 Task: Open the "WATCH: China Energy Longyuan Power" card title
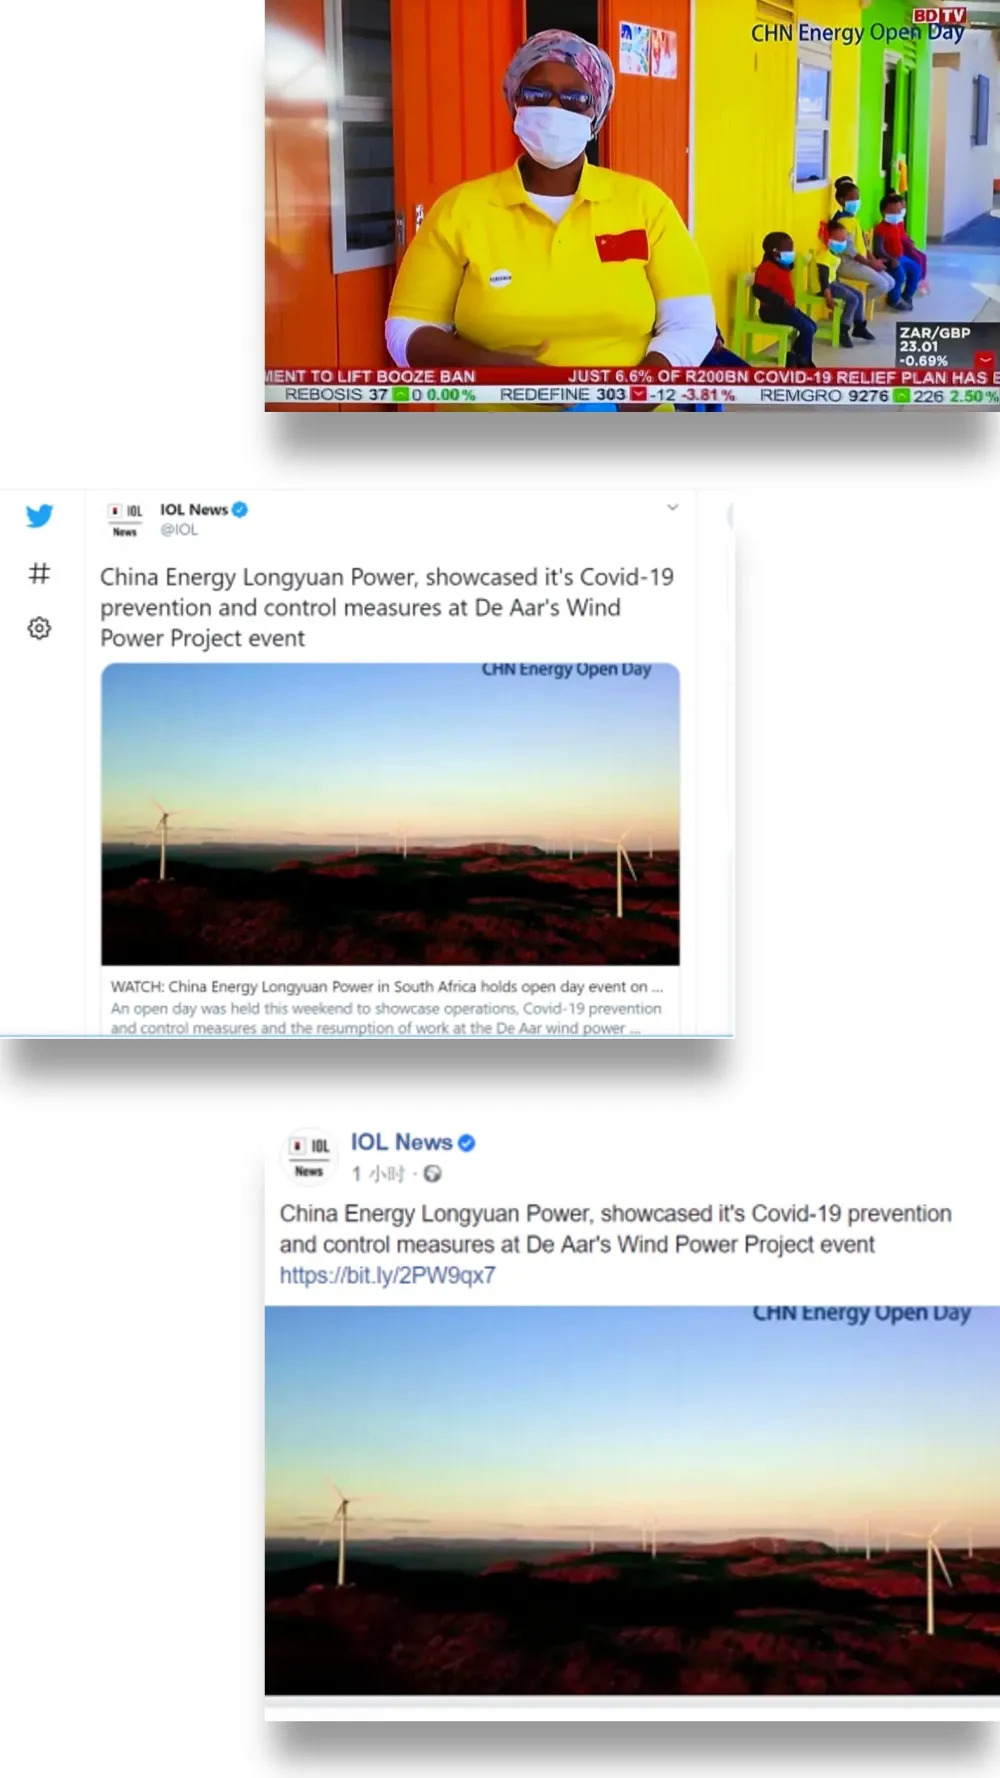pos(386,986)
